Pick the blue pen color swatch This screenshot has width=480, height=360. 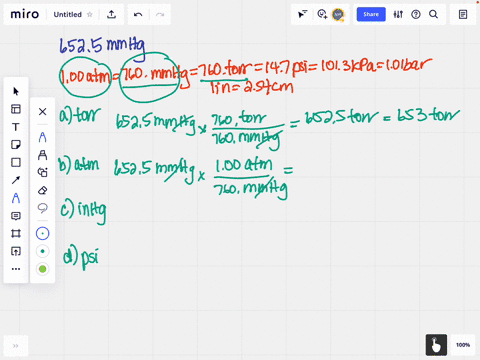point(42,234)
